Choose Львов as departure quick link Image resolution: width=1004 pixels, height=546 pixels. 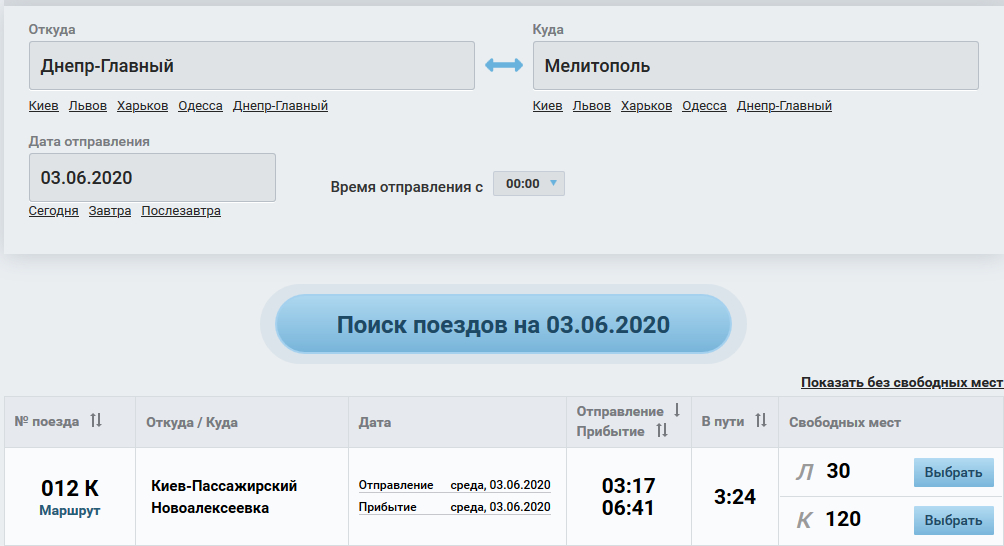click(x=88, y=106)
